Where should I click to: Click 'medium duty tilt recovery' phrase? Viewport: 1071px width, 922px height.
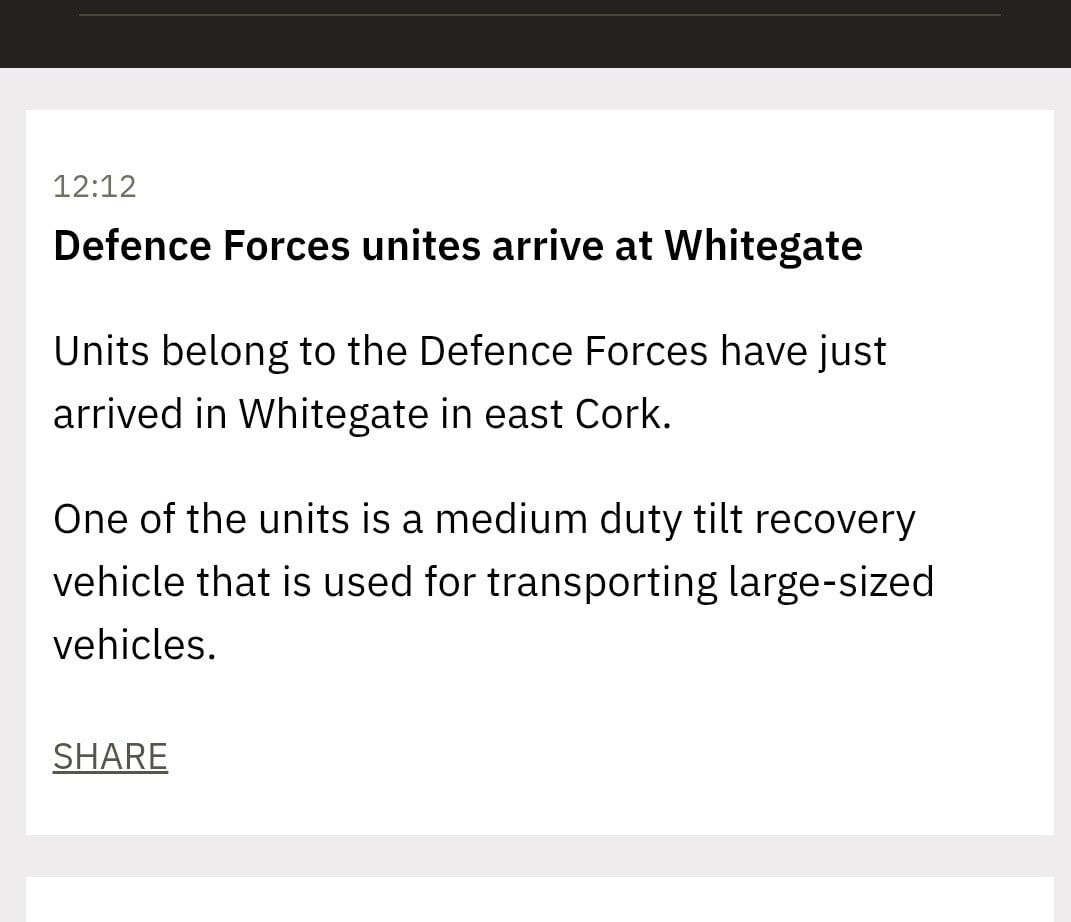coord(675,520)
